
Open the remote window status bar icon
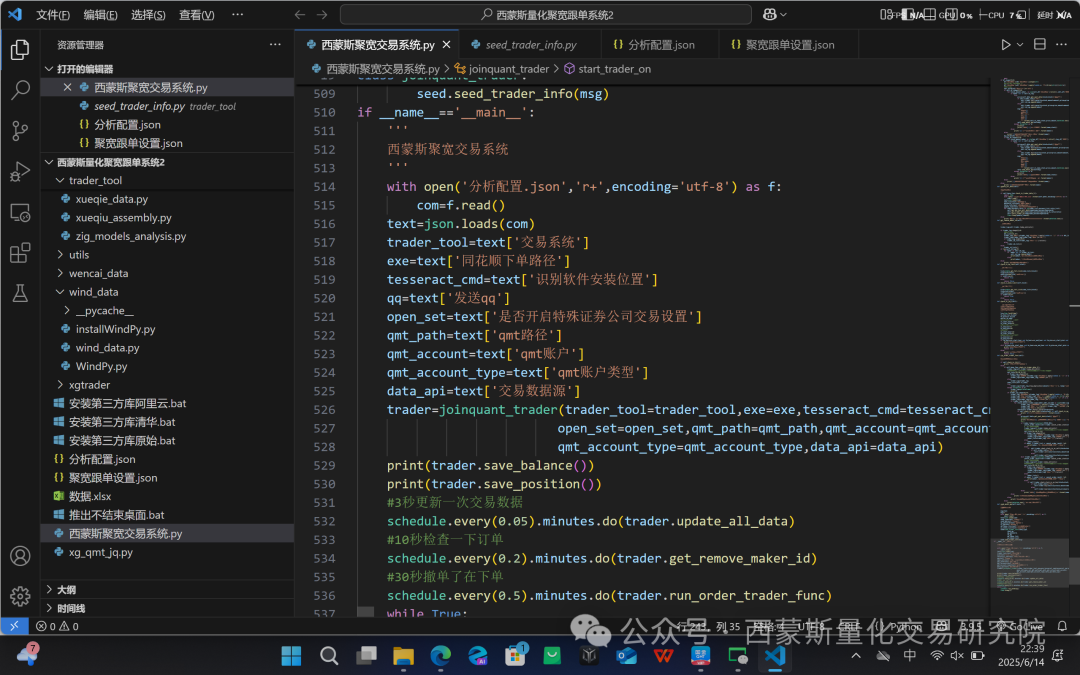(x=14, y=626)
